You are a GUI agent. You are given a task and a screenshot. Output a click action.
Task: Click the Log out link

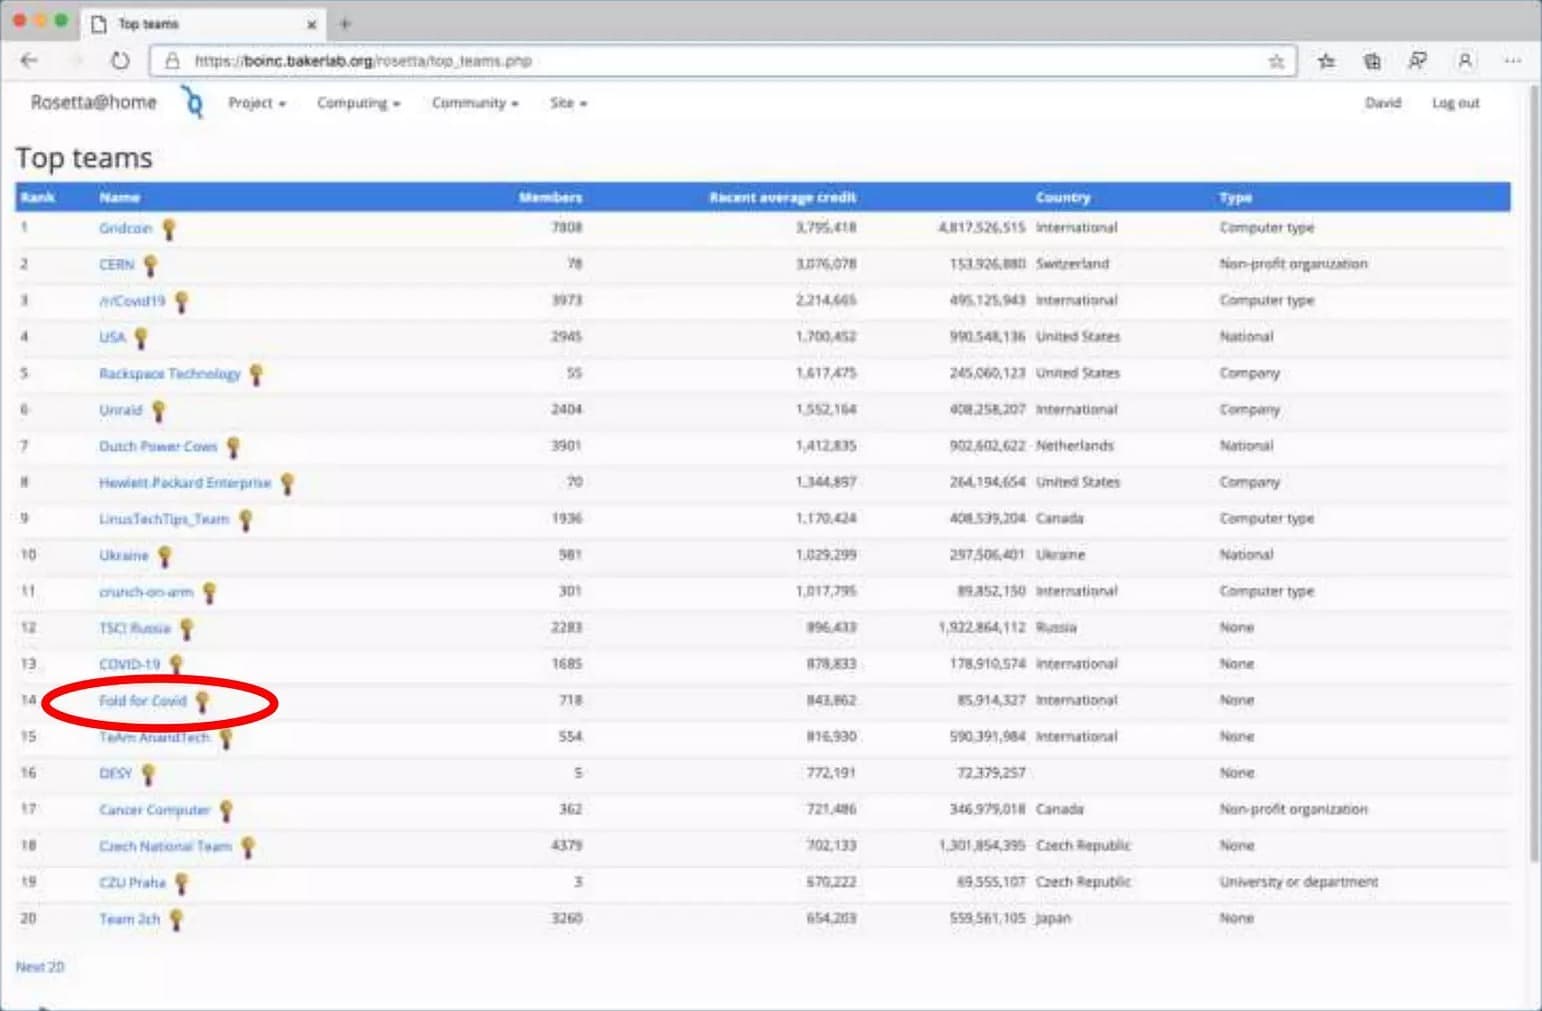tap(1455, 103)
